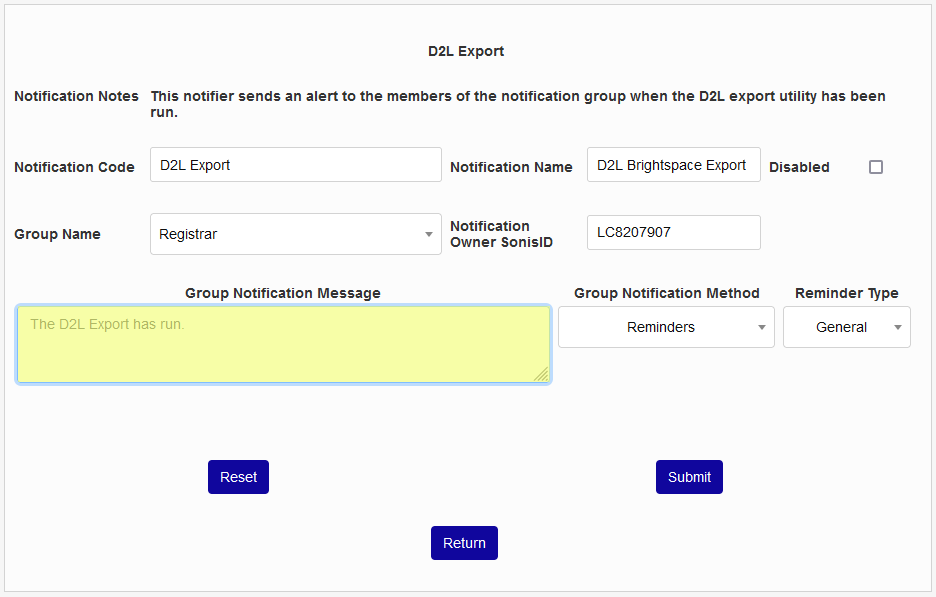Image resolution: width=936 pixels, height=597 pixels.
Task: Submit the notification form
Action: coord(689,477)
